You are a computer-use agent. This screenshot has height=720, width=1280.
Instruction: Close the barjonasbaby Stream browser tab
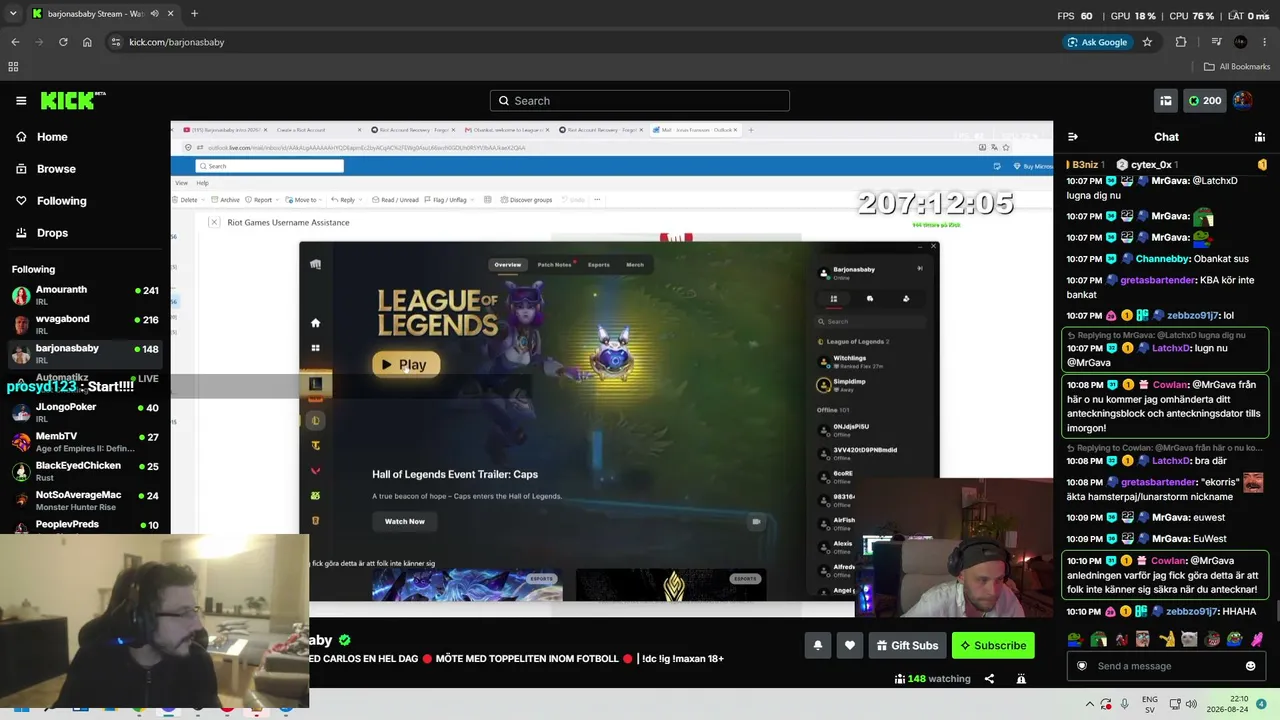point(169,14)
